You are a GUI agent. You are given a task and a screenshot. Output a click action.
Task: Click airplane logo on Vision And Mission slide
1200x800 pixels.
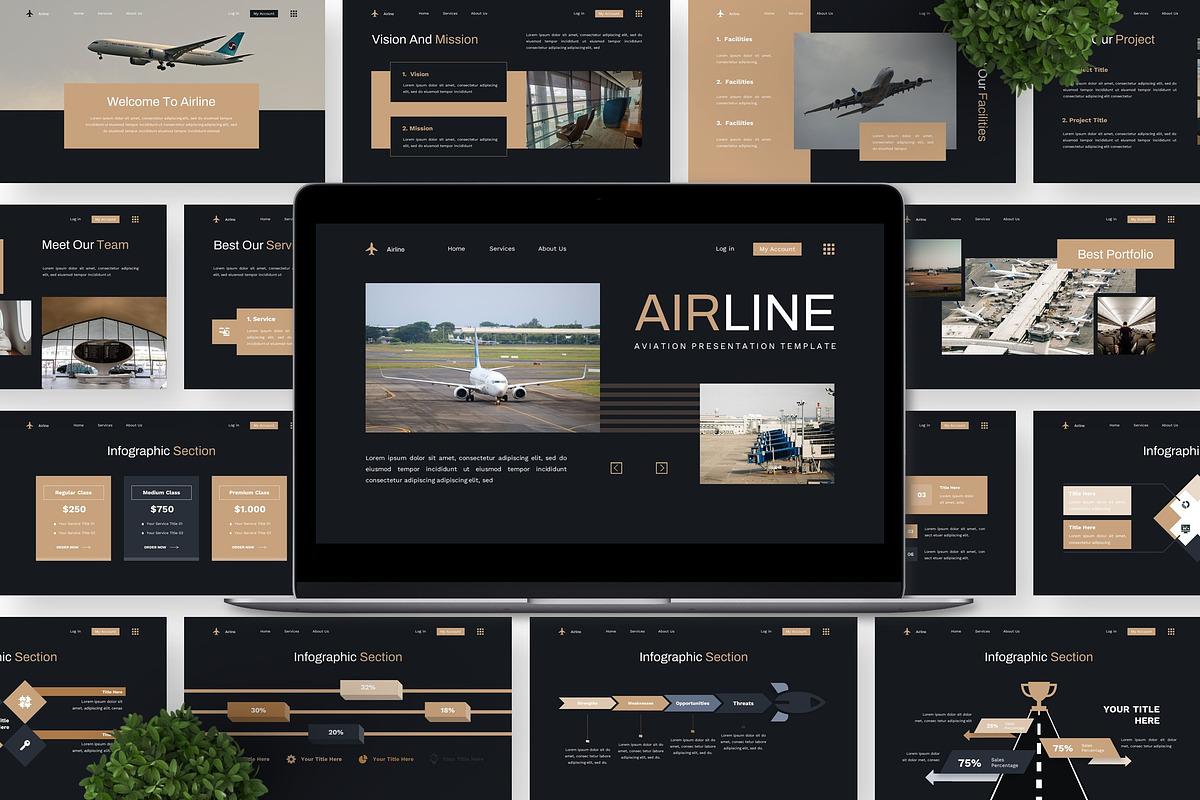[375, 14]
